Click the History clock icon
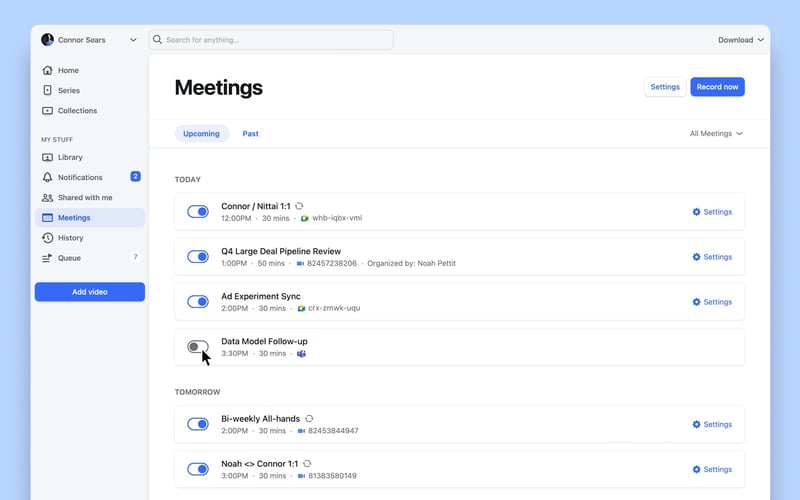The image size is (800, 500). pos(47,238)
